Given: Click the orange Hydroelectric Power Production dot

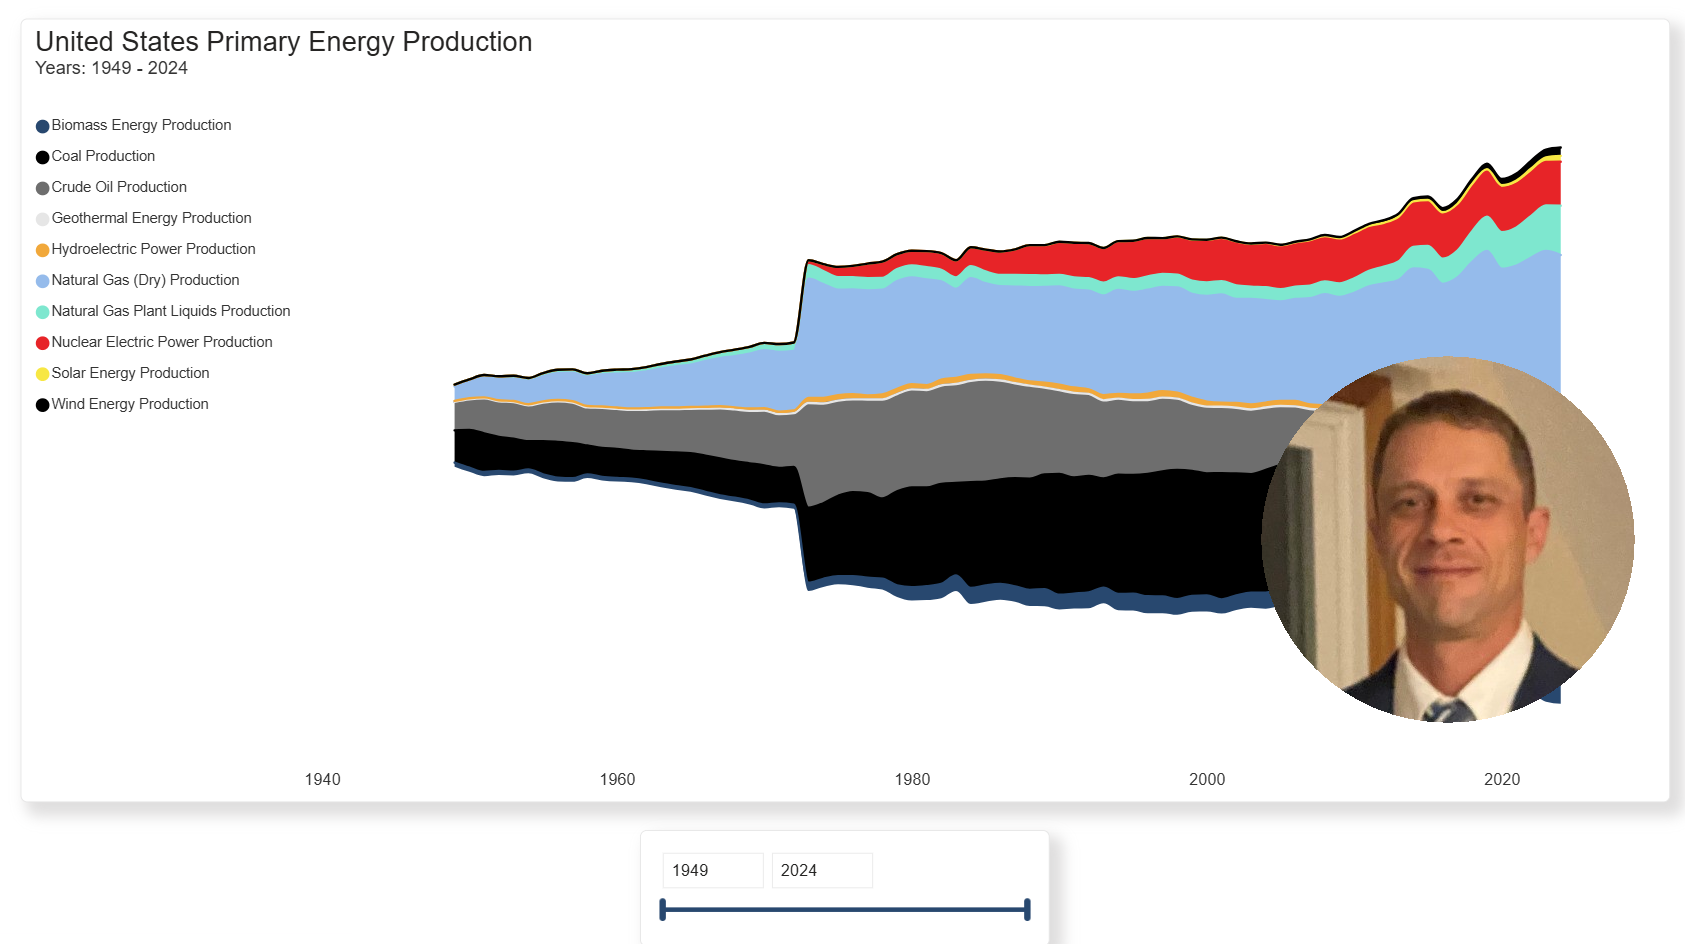Looking at the screenshot, I should coord(42,250).
